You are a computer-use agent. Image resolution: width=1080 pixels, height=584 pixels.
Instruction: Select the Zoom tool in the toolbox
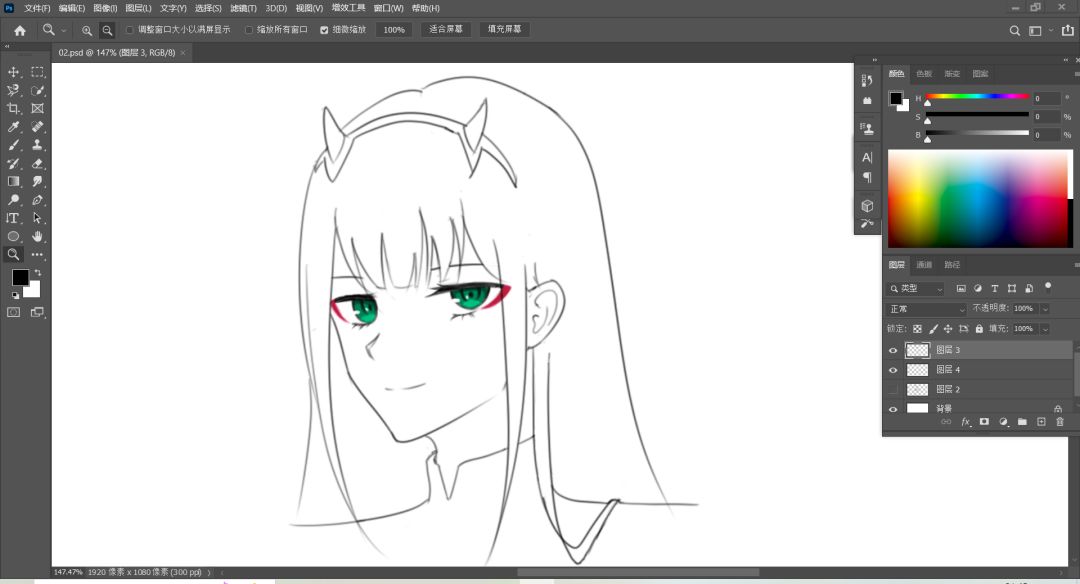[13, 254]
